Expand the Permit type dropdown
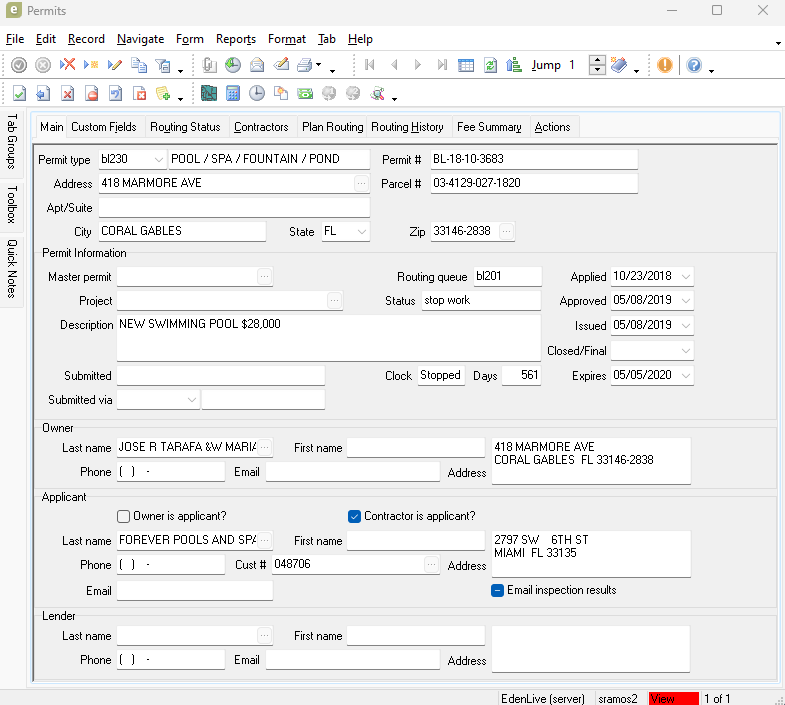Viewport: 785px width, 705px height. click(x=159, y=159)
